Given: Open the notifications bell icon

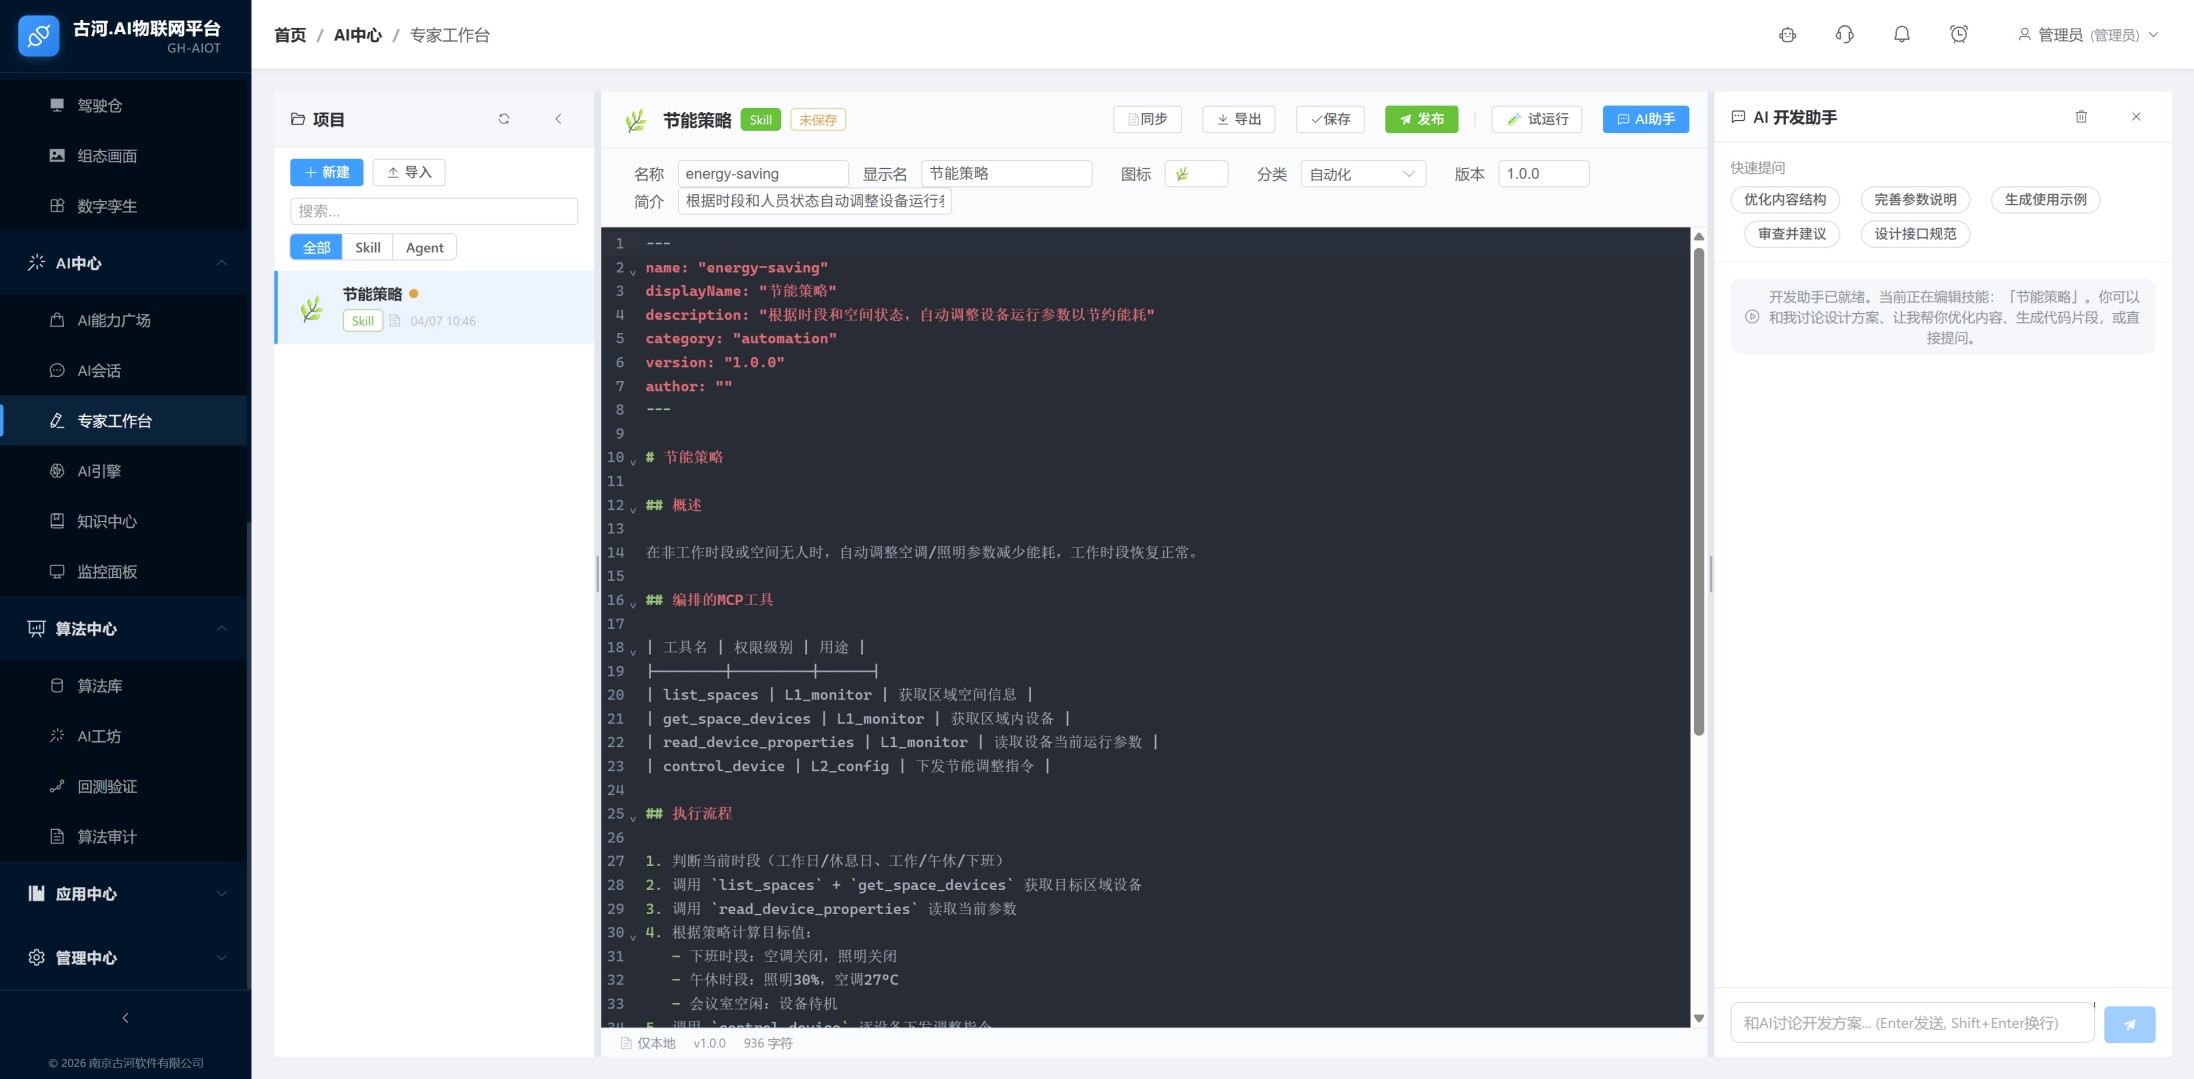Looking at the screenshot, I should coord(1901,35).
